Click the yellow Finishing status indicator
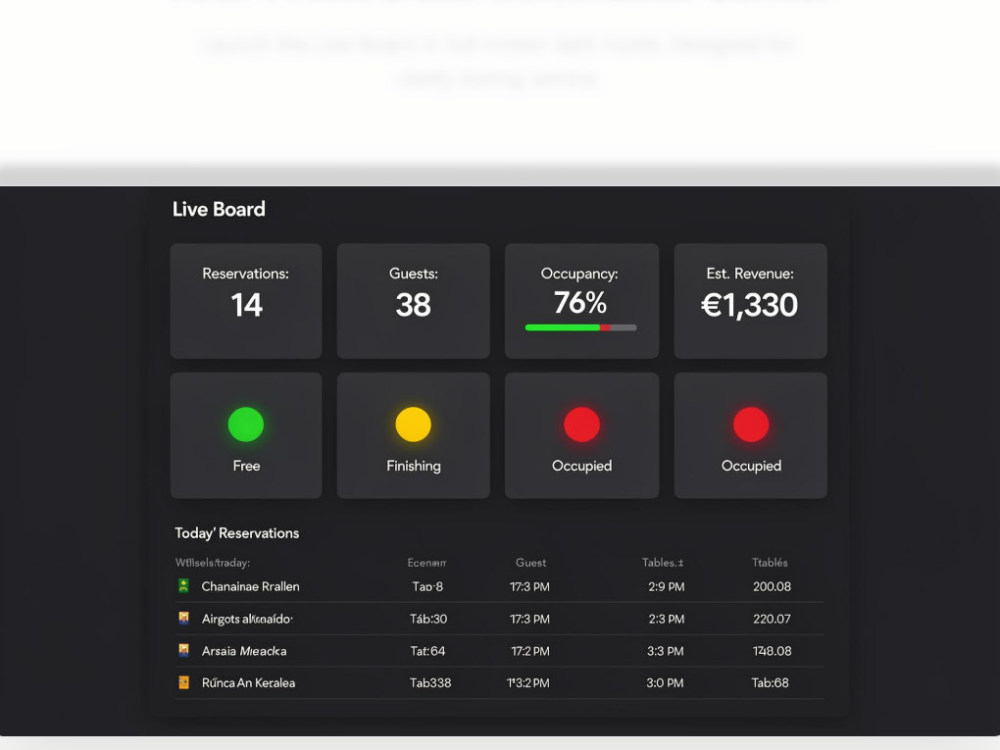Viewport: 1000px width, 750px height. (413, 424)
